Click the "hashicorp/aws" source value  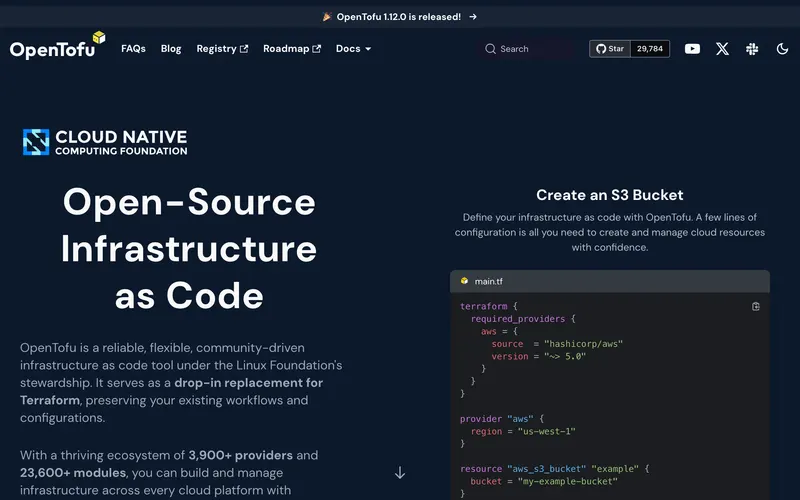[x=583, y=344]
